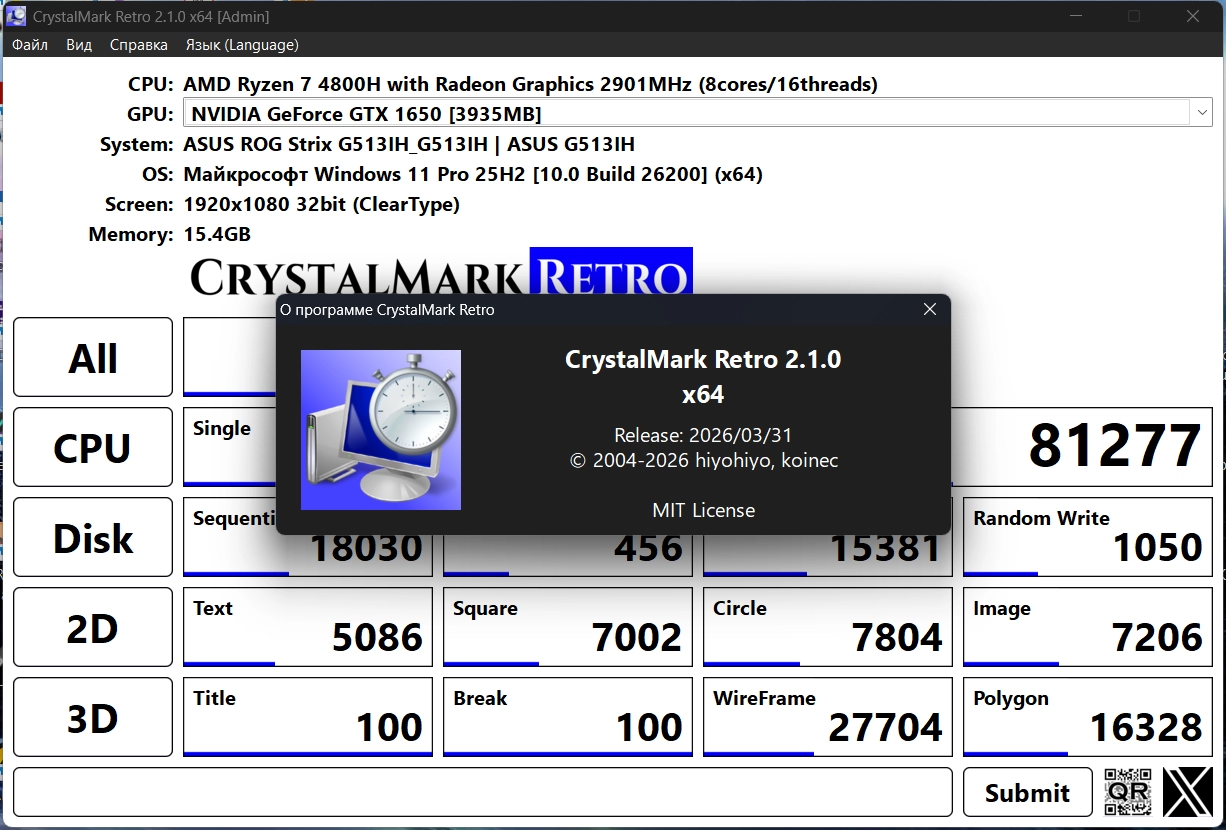Run the 3D benchmark button
This screenshot has height=830, width=1226.
pyautogui.click(x=93, y=717)
